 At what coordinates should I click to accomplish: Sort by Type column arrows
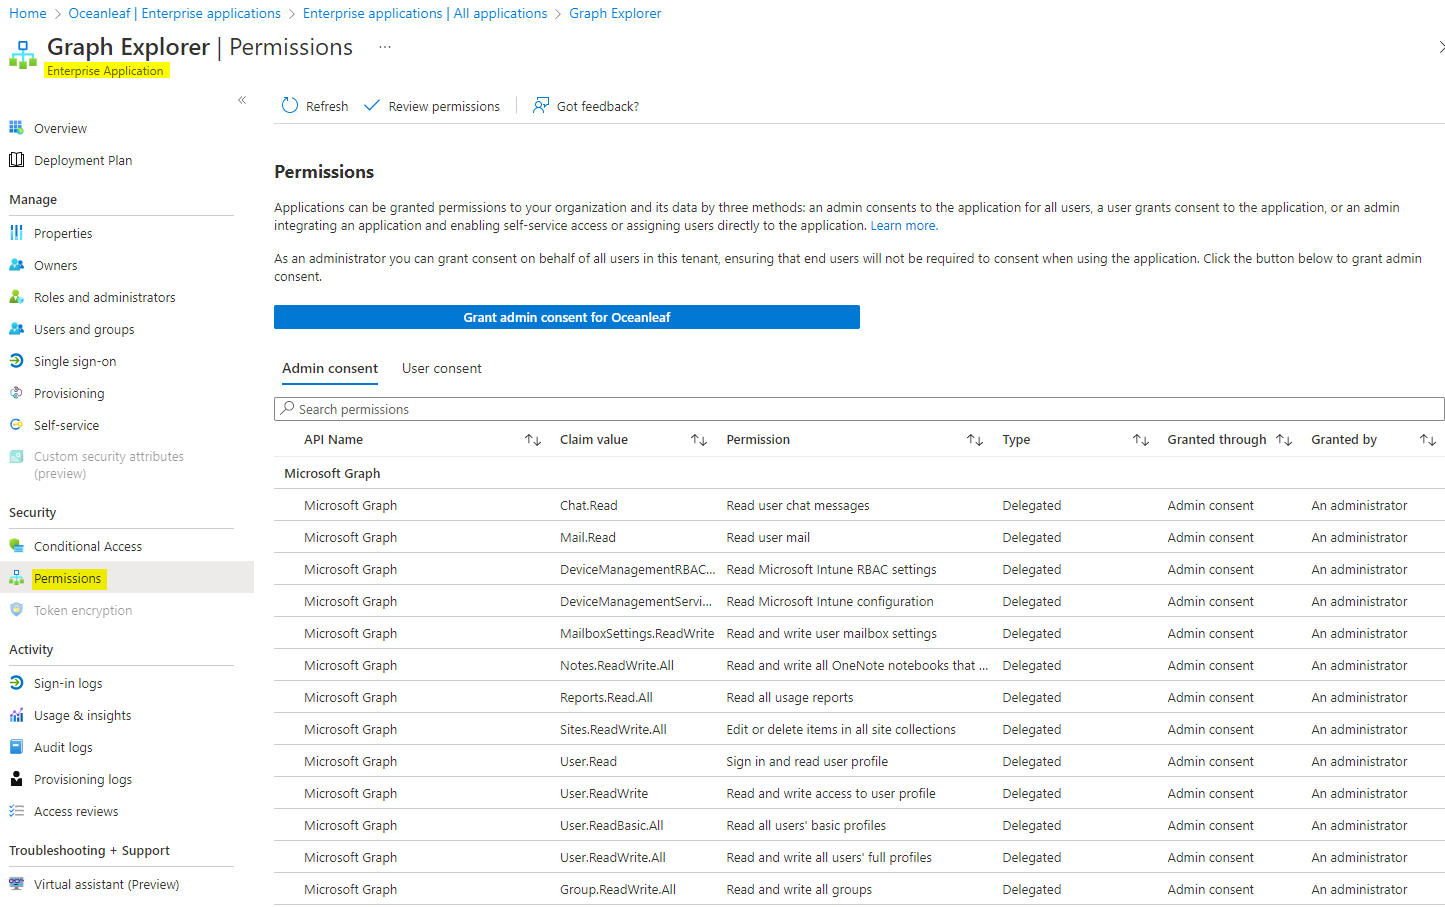1141,440
